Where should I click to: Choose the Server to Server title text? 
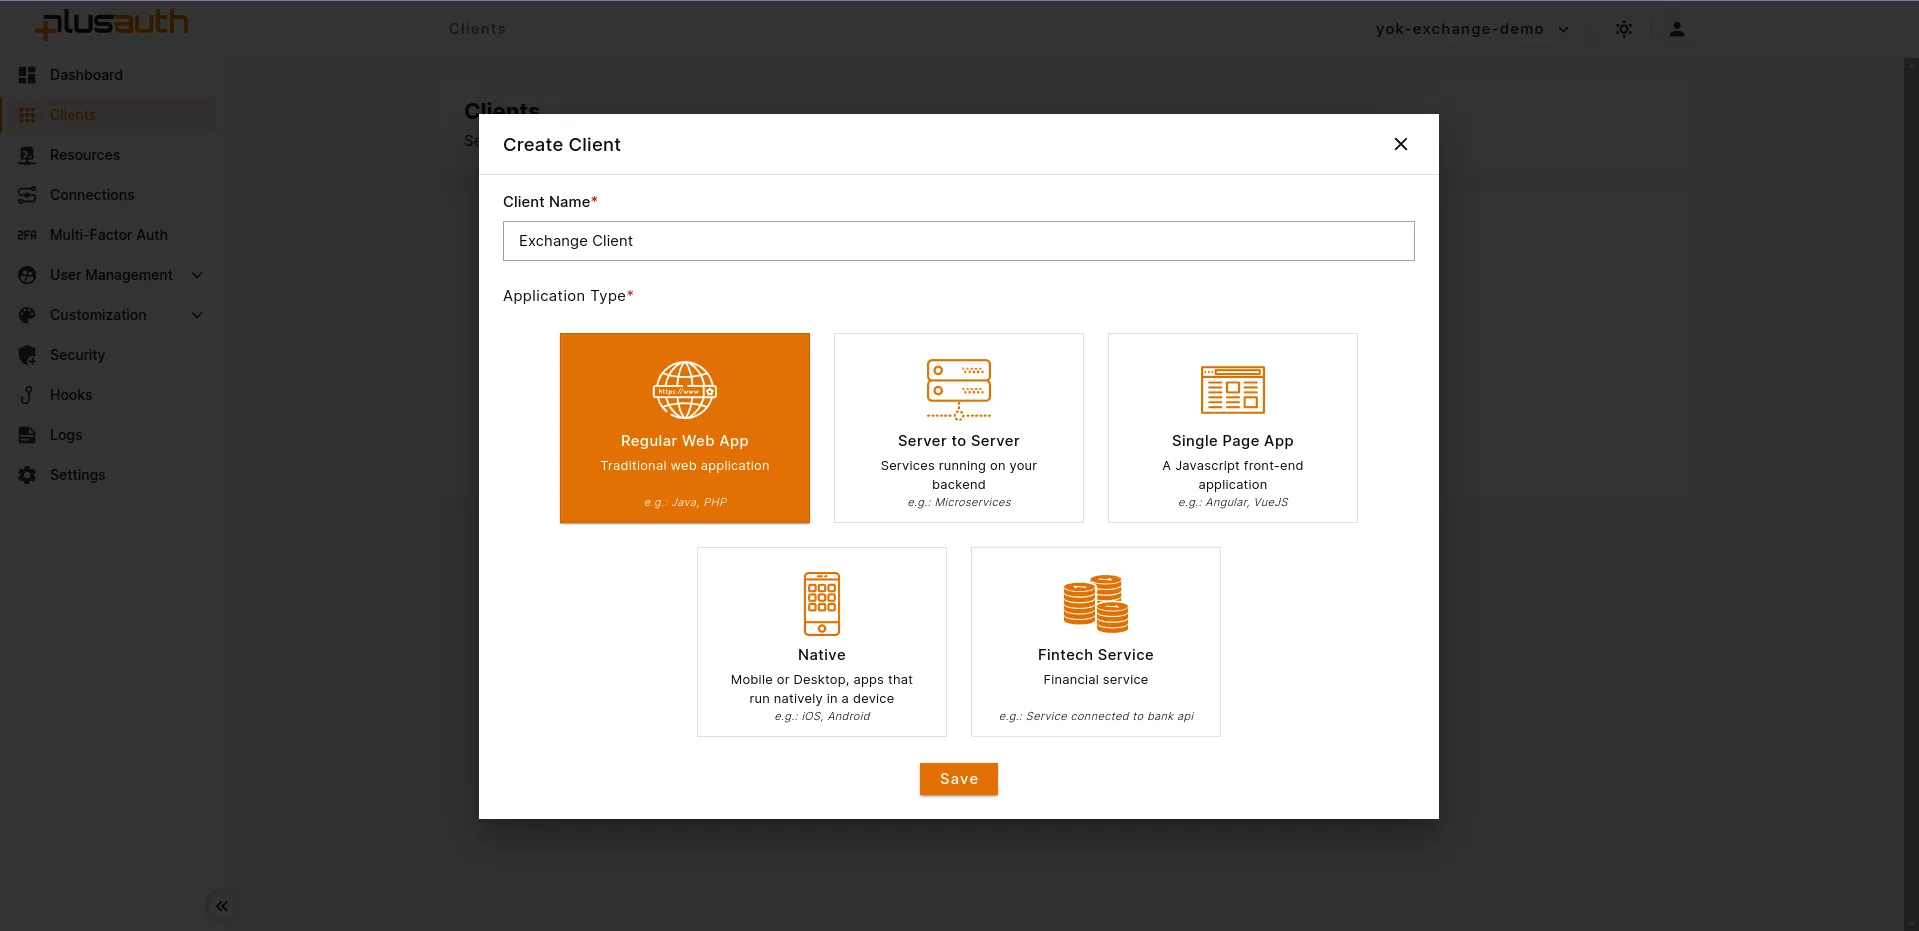pyautogui.click(x=958, y=441)
